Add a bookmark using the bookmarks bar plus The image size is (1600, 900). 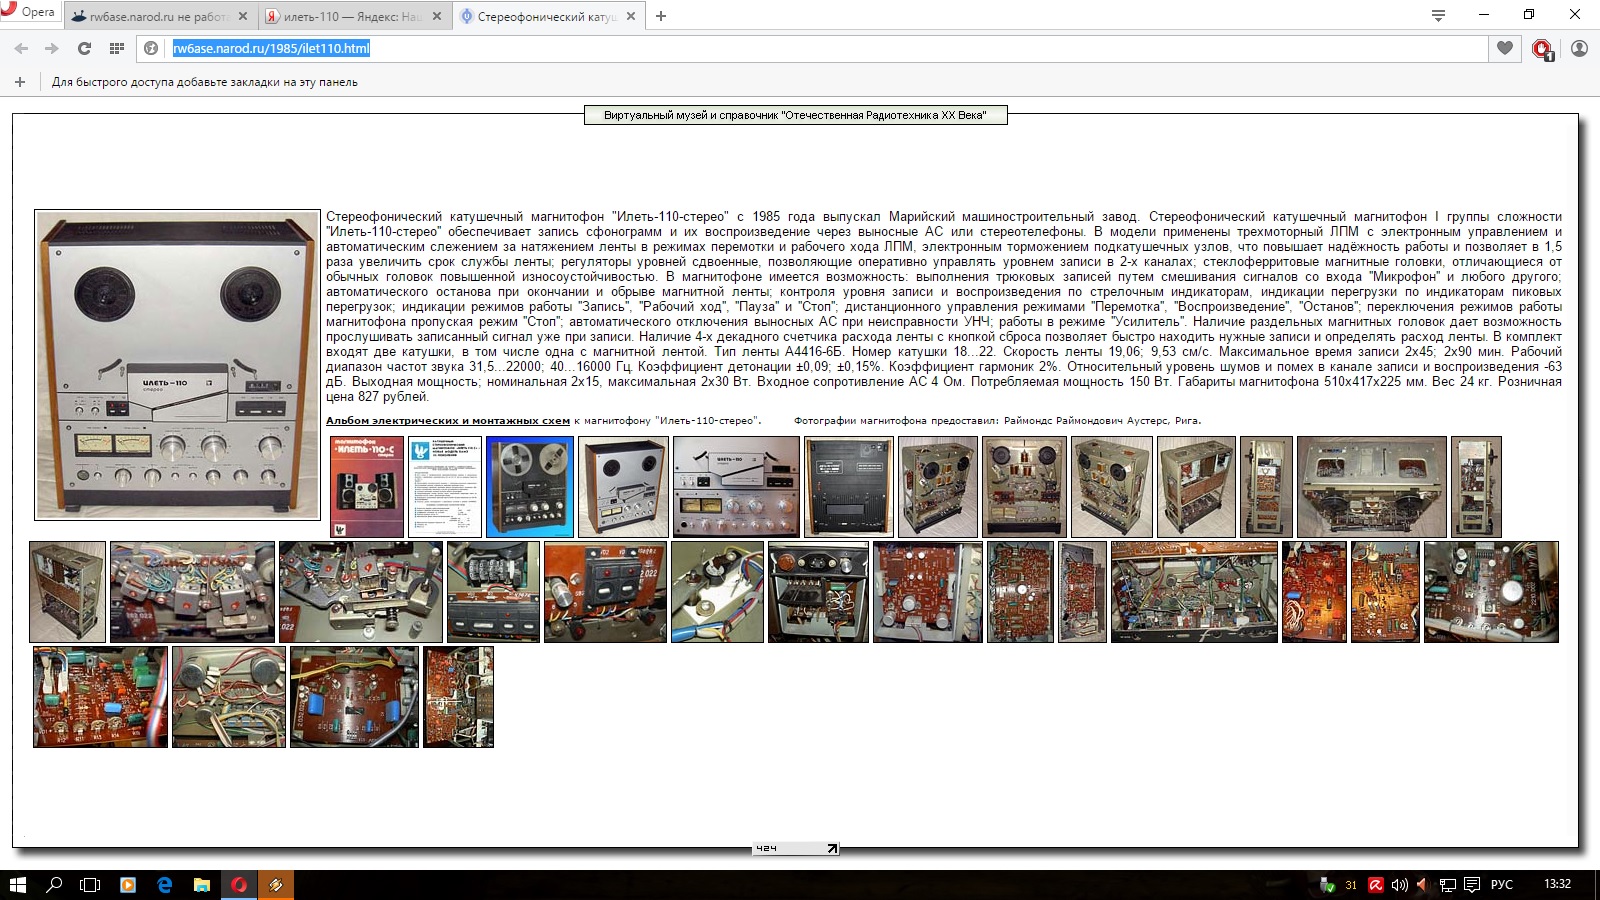(x=19, y=82)
